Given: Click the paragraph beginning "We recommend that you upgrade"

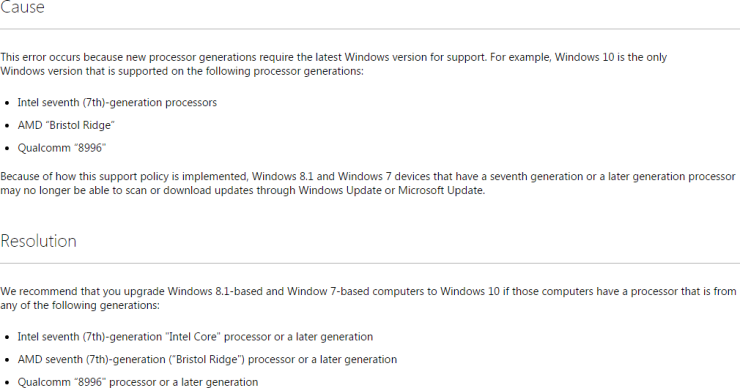Looking at the screenshot, I should (368, 298).
